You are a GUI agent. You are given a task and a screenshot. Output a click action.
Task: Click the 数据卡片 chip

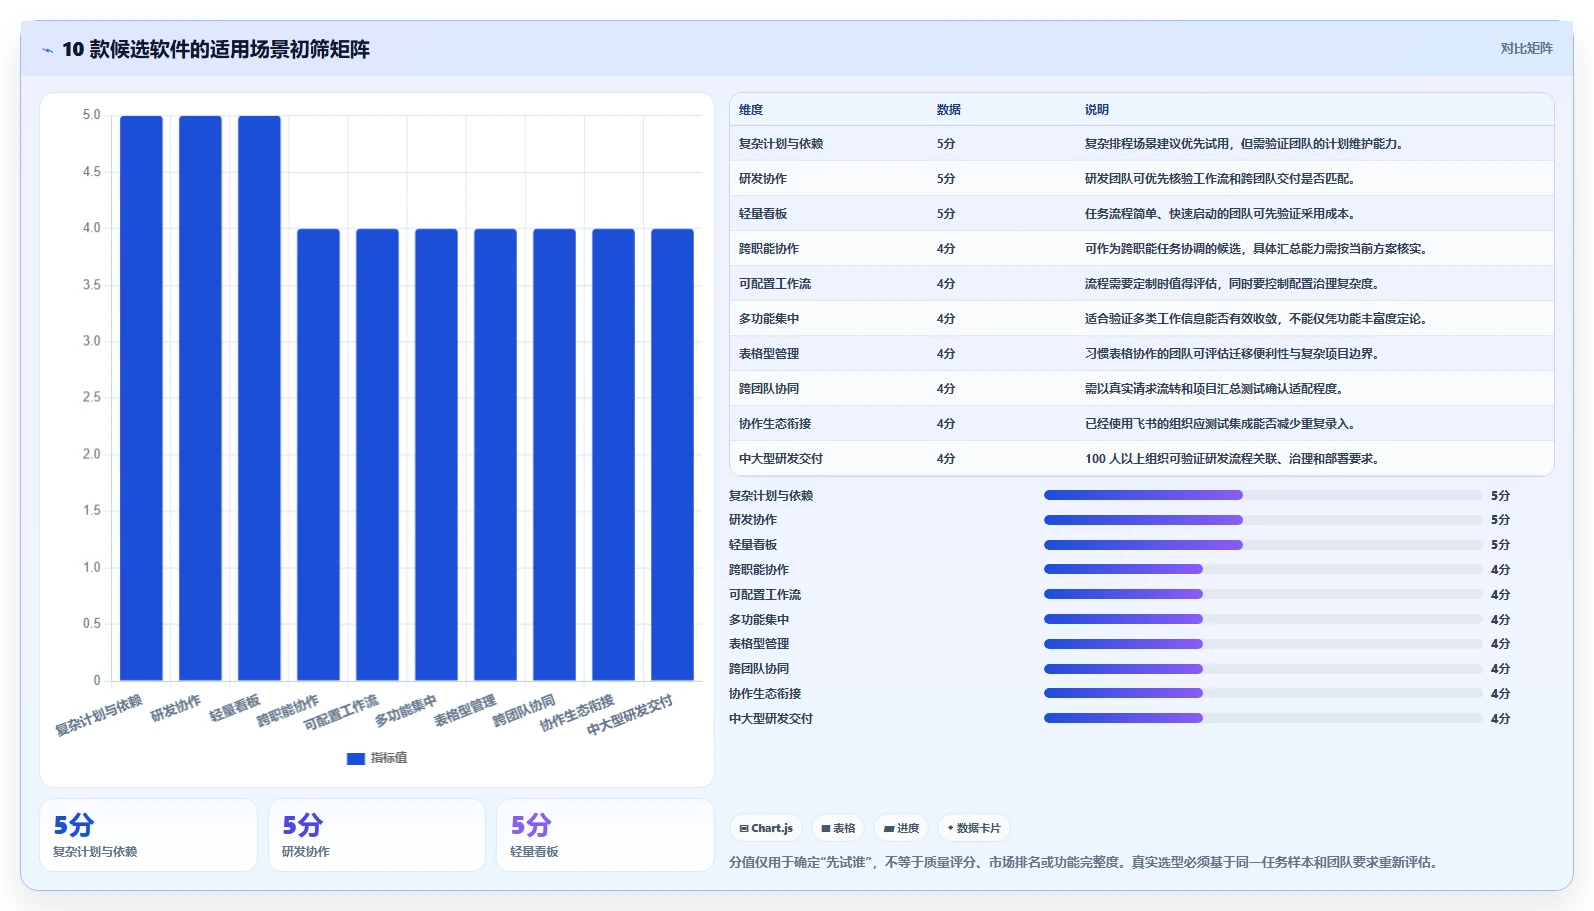(974, 828)
